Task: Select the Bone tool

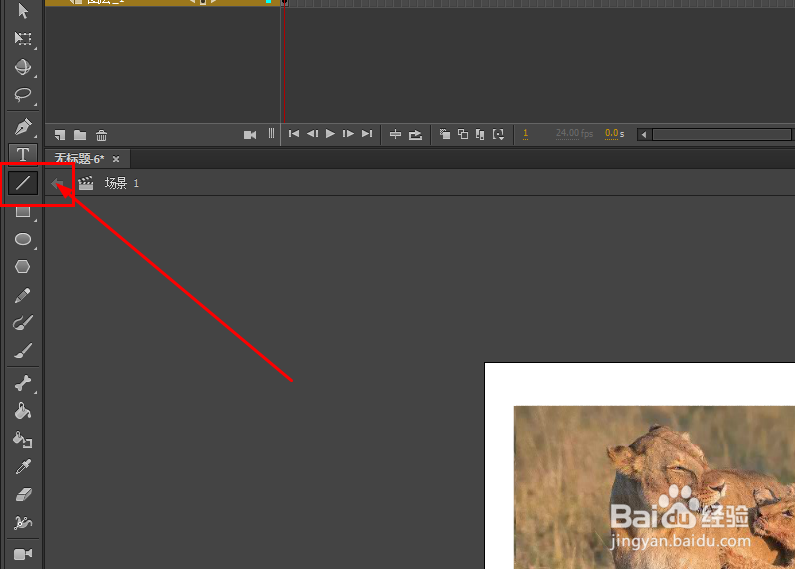Action: point(23,383)
